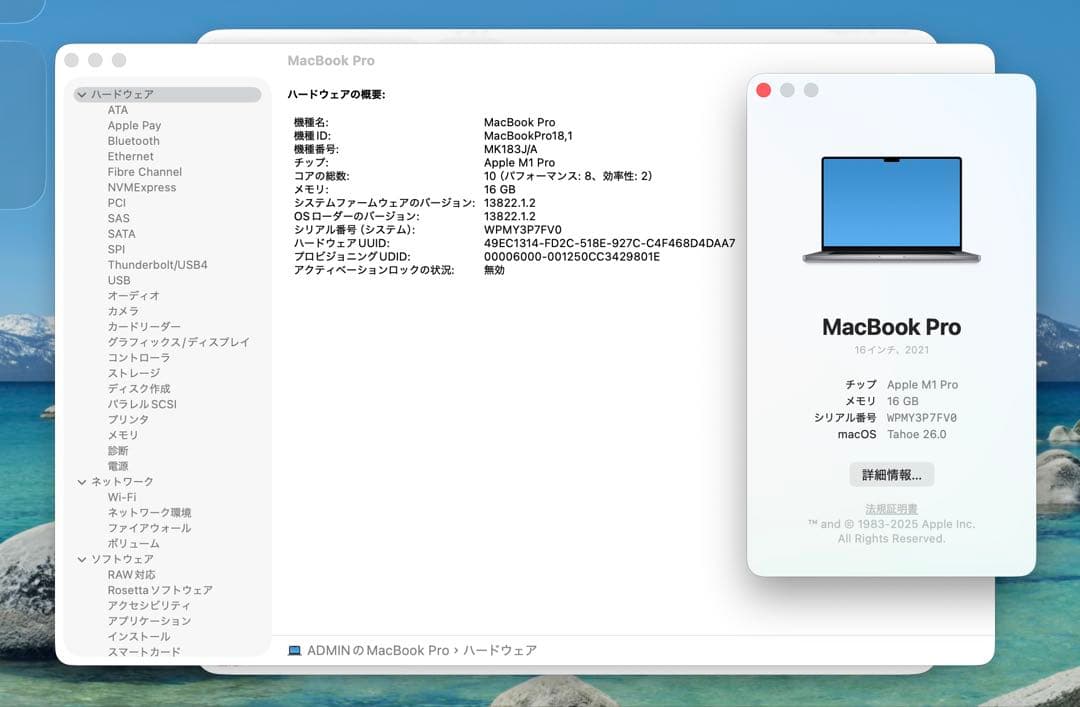
Task: Select the ネットワーク category header
Action: (123, 482)
